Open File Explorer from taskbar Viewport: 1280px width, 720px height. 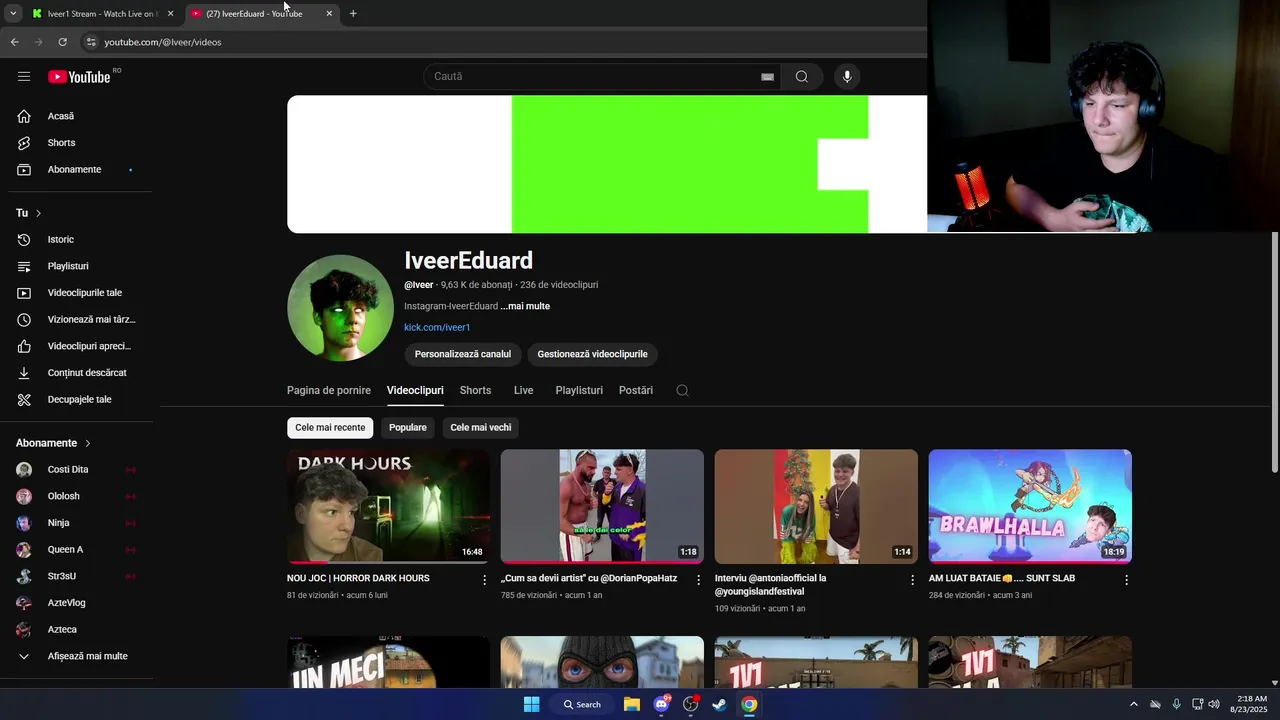[x=632, y=704]
